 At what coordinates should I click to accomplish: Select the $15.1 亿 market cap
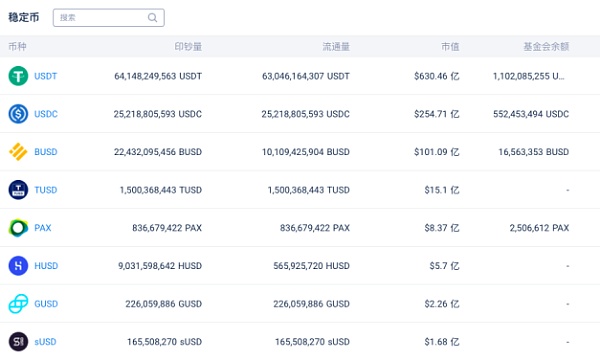click(x=442, y=190)
